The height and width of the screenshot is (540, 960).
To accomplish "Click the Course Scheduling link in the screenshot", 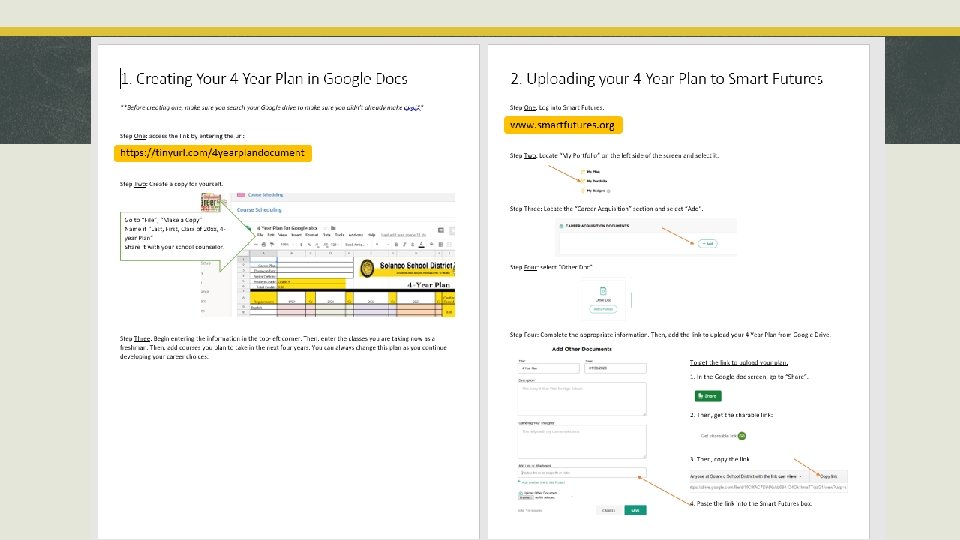I will (x=259, y=210).
